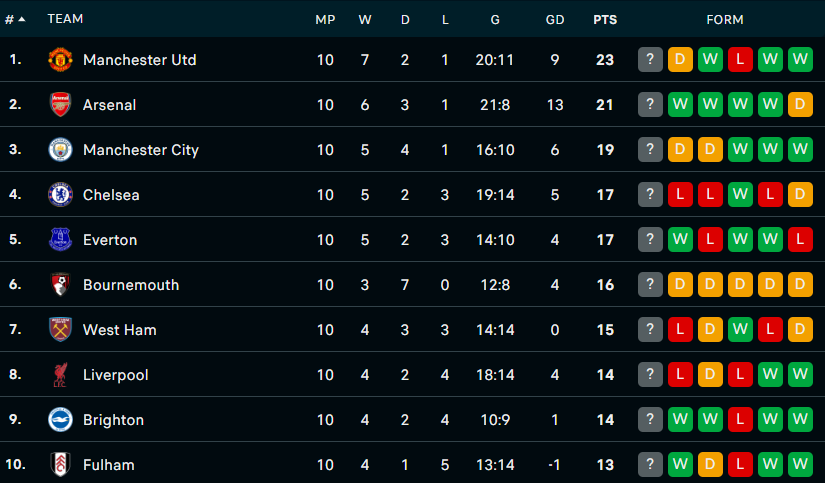Click Arsenal's grey question mark form badge
Viewport: 825px width, 483px height.
coord(651,105)
